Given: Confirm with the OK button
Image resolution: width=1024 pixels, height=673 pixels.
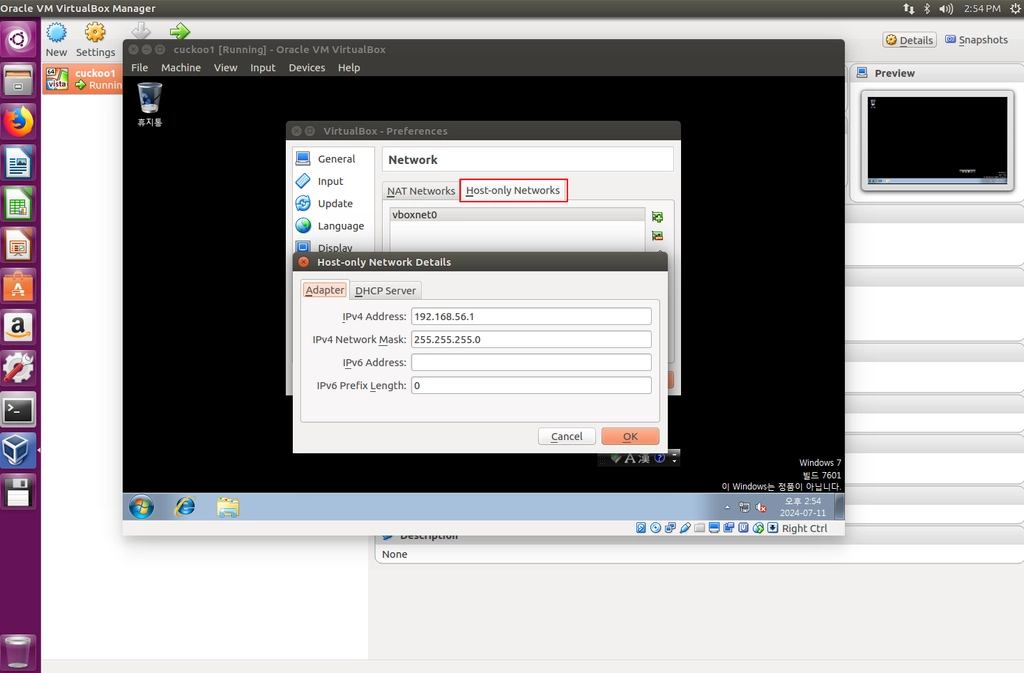Looking at the screenshot, I should click(x=630, y=436).
